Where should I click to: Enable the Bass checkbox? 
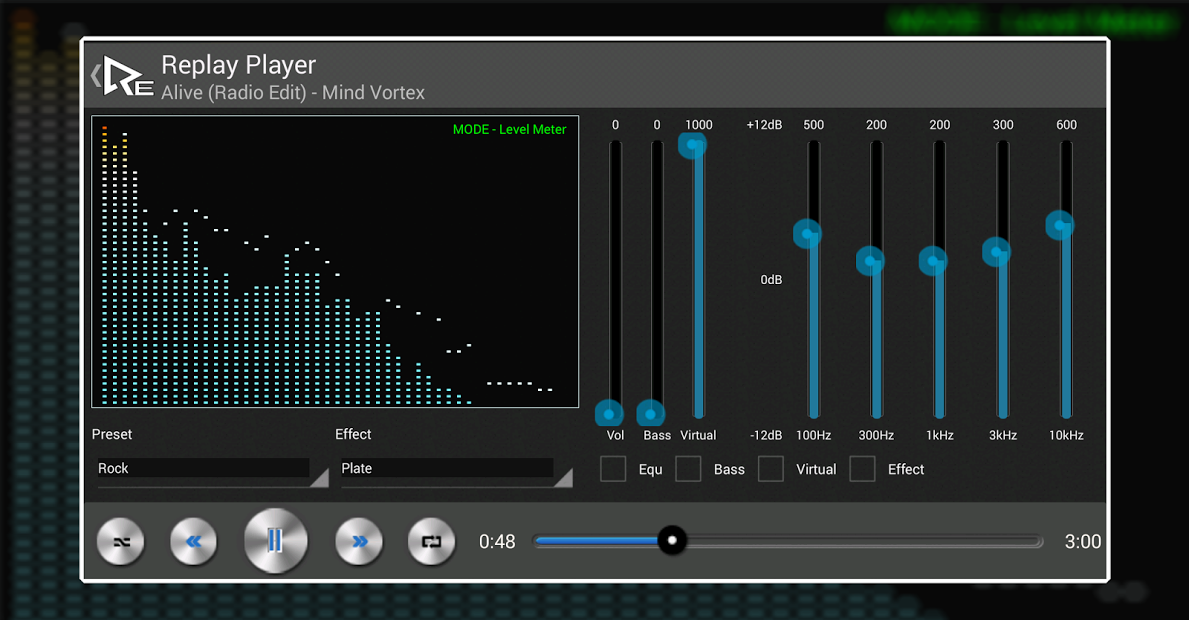(x=688, y=469)
